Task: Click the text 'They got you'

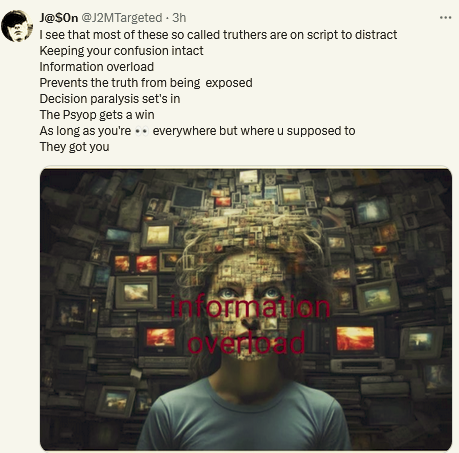Action: tap(74, 147)
